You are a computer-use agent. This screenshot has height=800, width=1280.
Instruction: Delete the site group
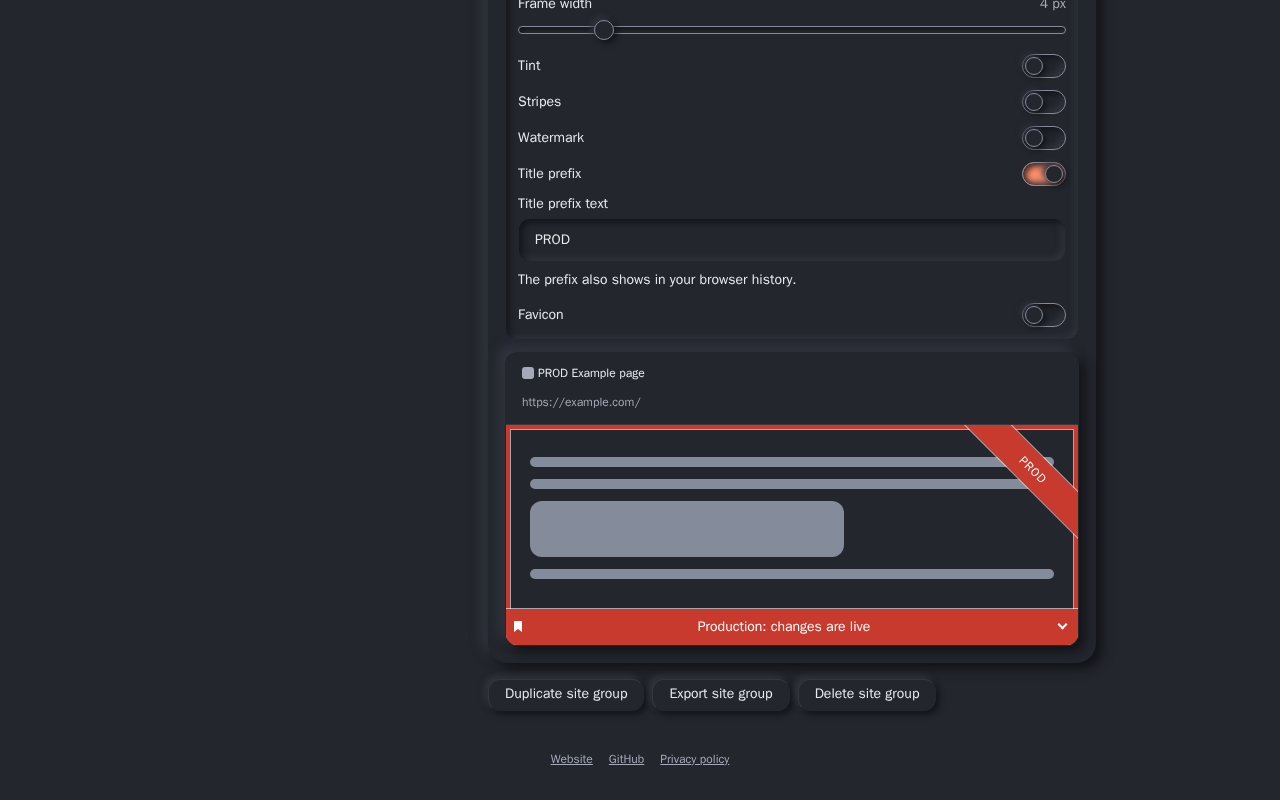[x=867, y=694]
